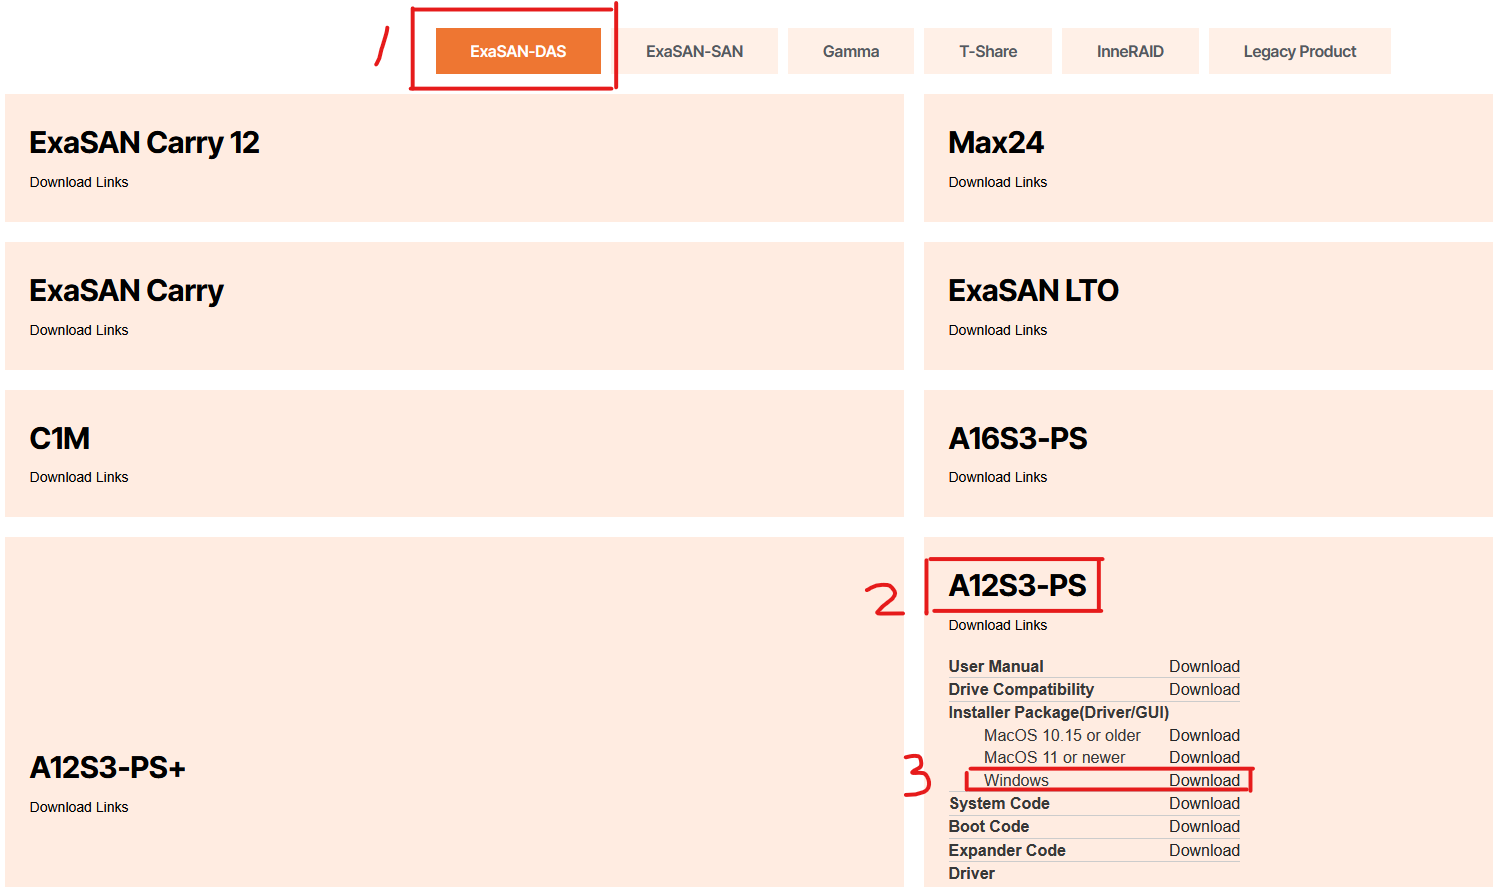Open the Legacy Product tab

click(1299, 51)
